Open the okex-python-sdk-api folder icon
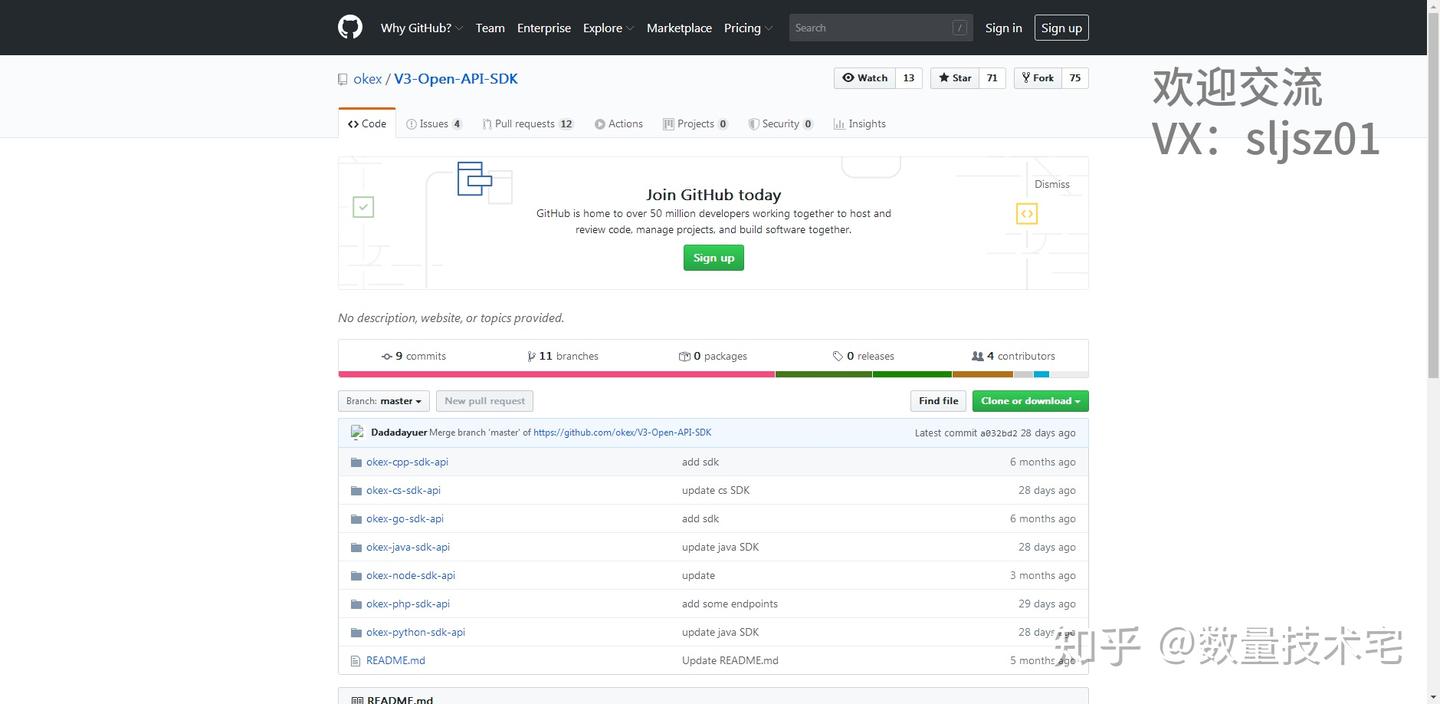The height and width of the screenshot is (704, 1440). 356,632
